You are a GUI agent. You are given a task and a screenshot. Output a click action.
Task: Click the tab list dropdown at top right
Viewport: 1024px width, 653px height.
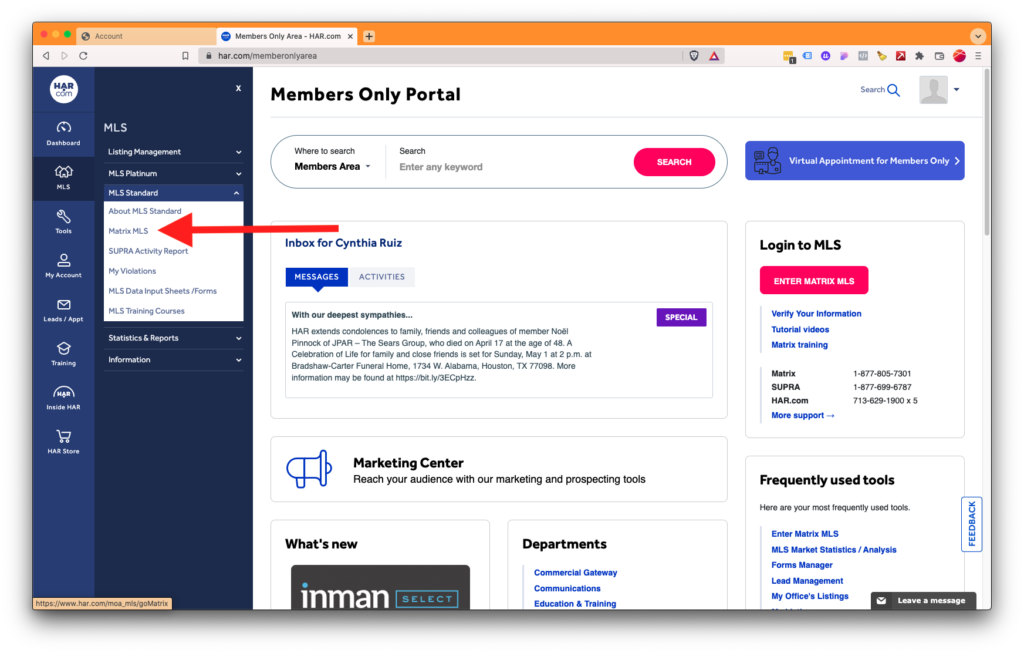[x=977, y=36]
